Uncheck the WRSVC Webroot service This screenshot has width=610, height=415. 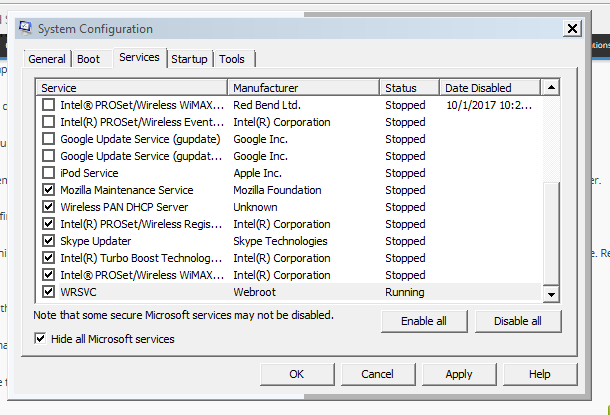tap(49, 292)
